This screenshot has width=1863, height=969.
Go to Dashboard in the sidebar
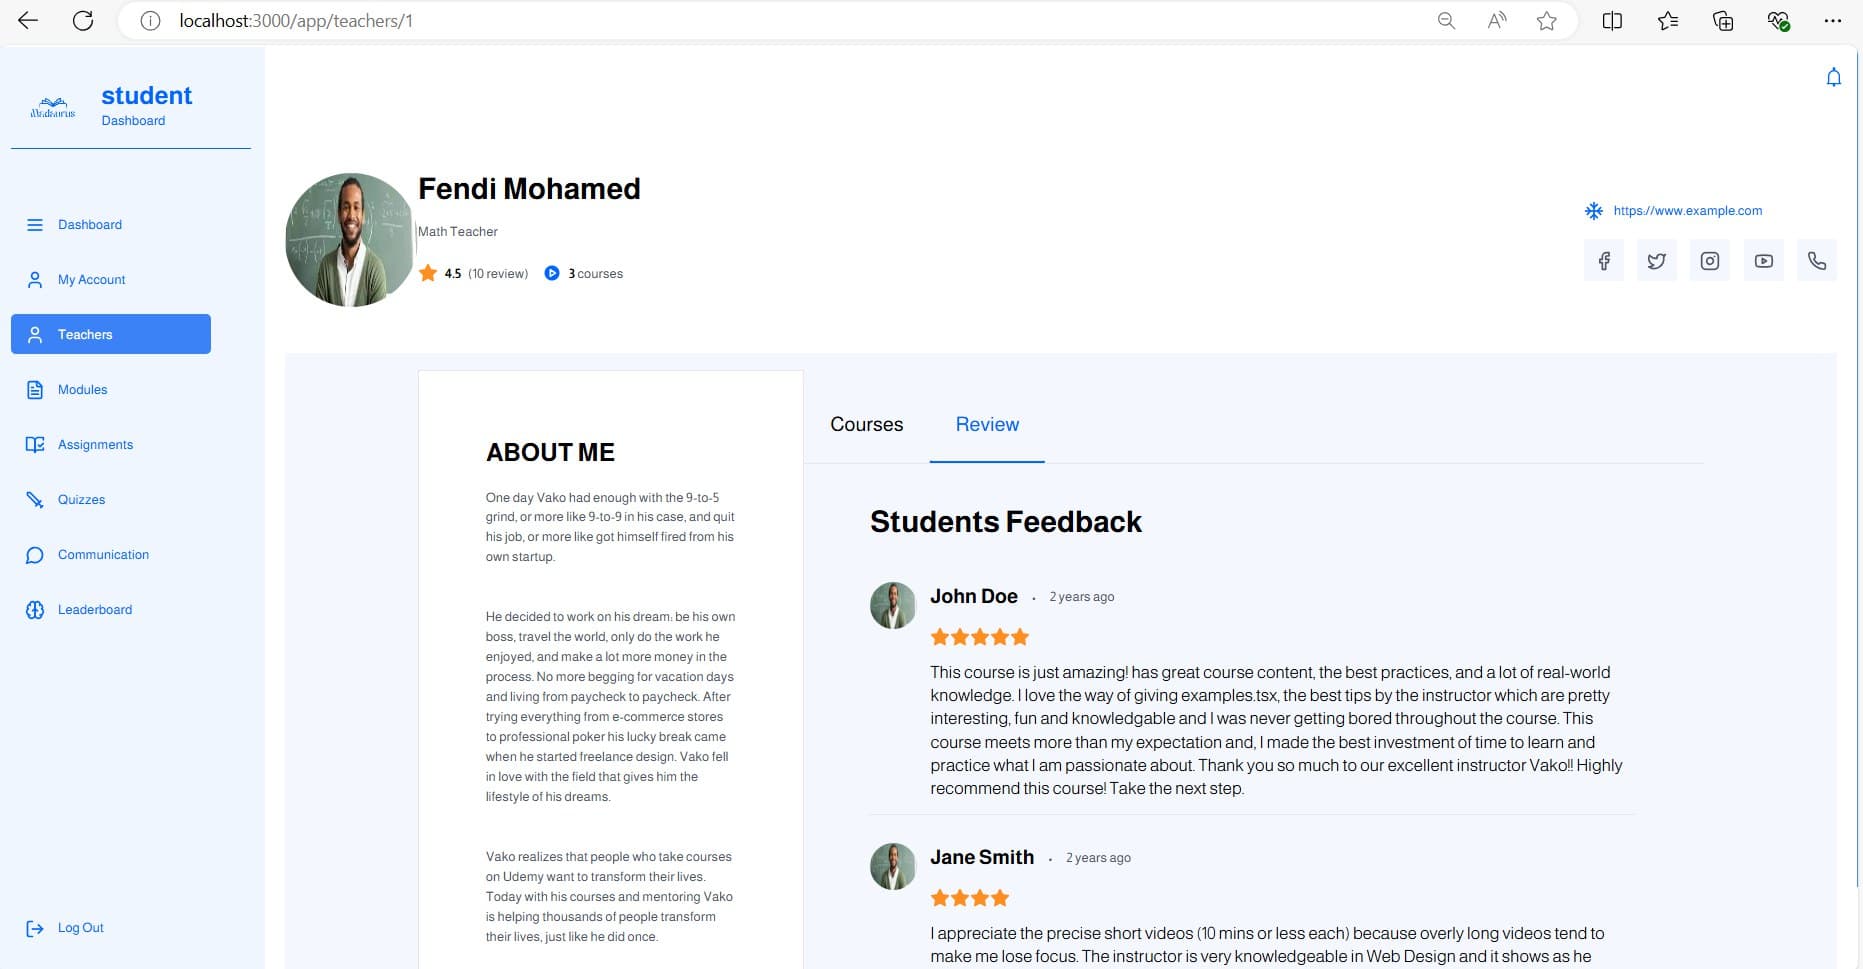pos(90,225)
